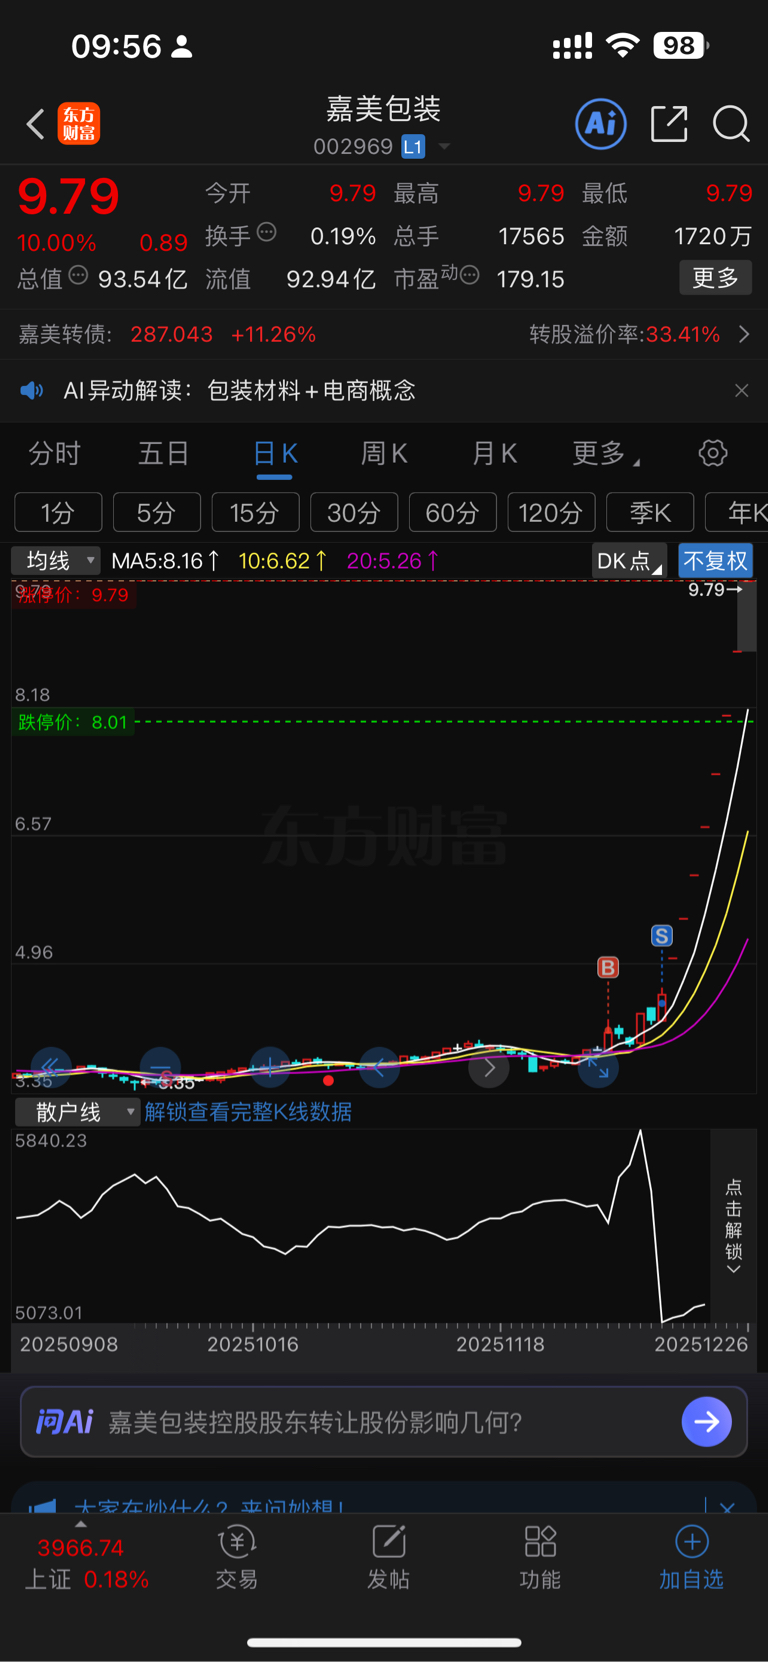Image resolution: width=768 pixels, height=1662 pixels.
Task: Open 更多 quote details button
Action: [715, 277]
